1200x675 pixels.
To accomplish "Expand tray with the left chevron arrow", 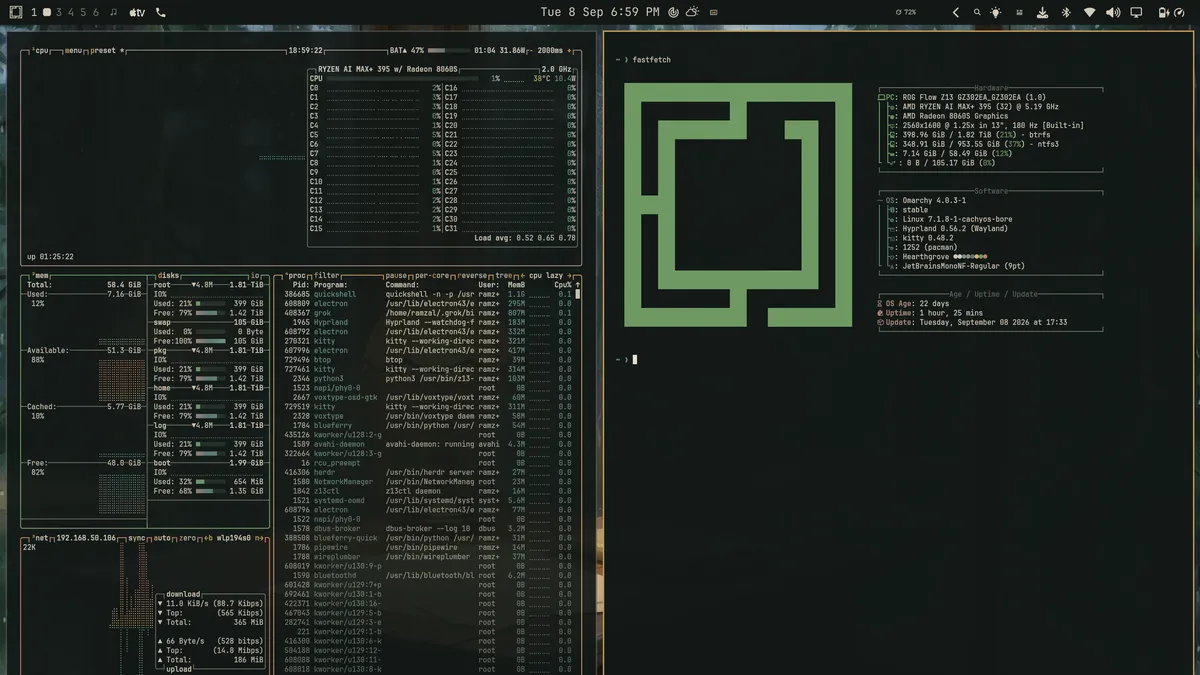I will tap(955, 12).
